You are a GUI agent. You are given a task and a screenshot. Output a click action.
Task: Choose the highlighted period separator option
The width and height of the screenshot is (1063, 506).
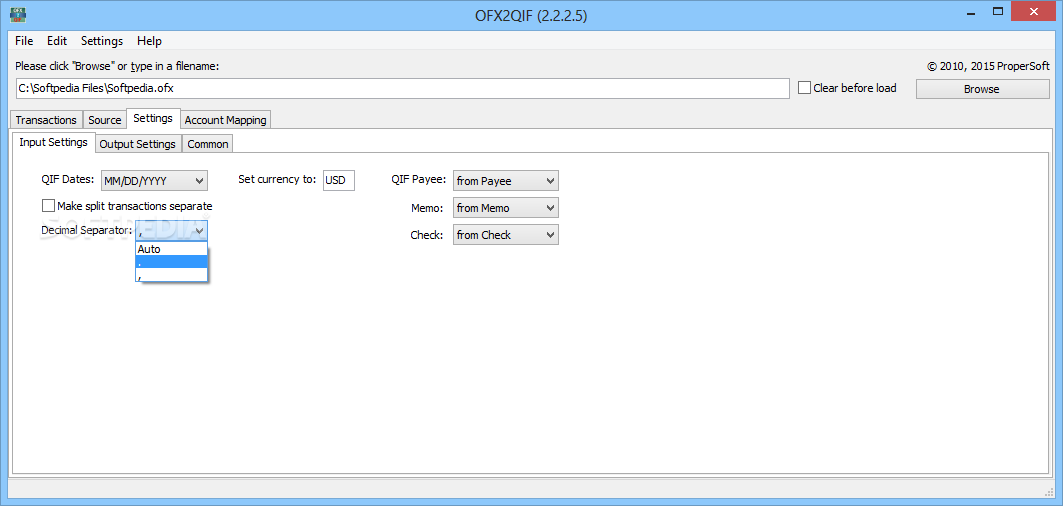pos(172,262)
